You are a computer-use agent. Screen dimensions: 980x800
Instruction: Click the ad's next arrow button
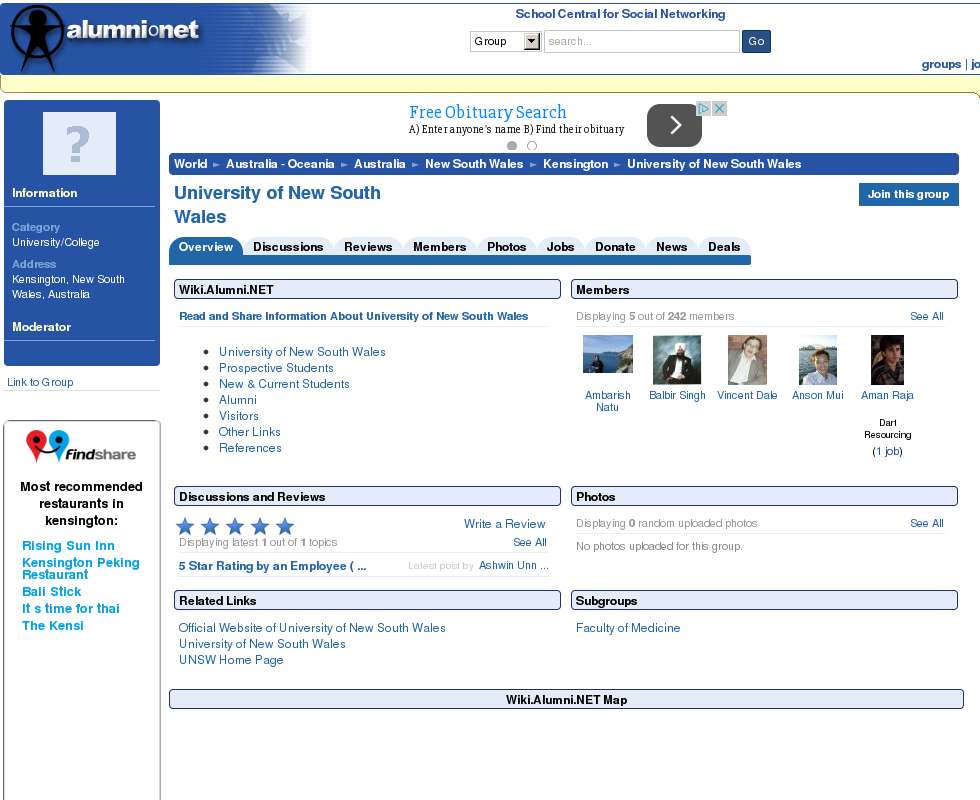coord(674,125)
